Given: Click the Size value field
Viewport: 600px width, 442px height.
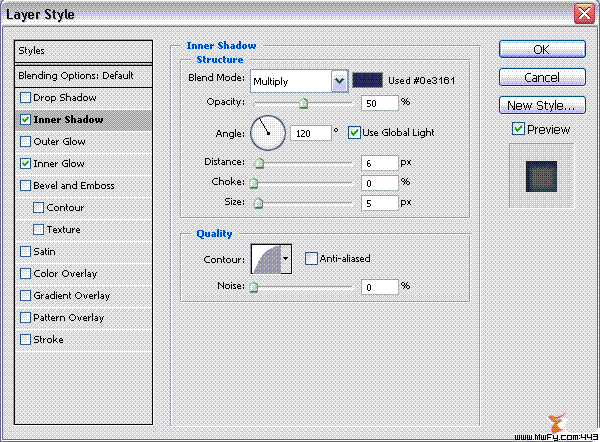Looking at the screenshot, I should [380, 203].
